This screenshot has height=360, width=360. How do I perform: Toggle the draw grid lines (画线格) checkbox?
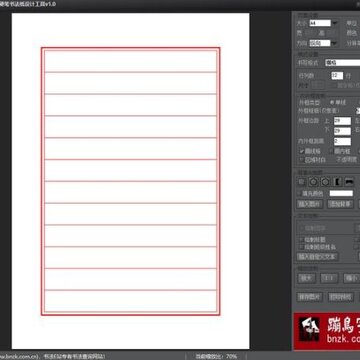tap(302, 151)
